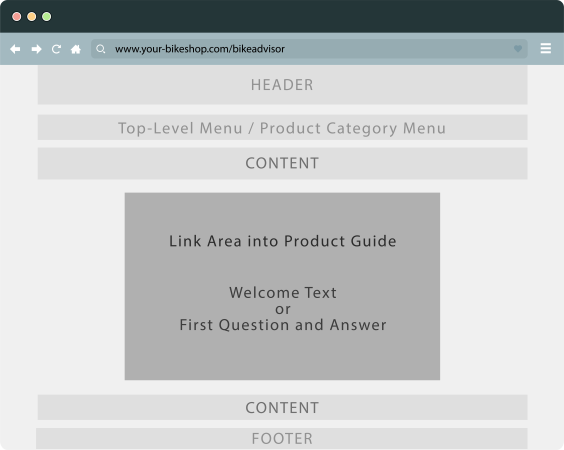Viewport: 564px width, 450px height.
Task: Click First Question and Answer text
Action: click(283, 325)
